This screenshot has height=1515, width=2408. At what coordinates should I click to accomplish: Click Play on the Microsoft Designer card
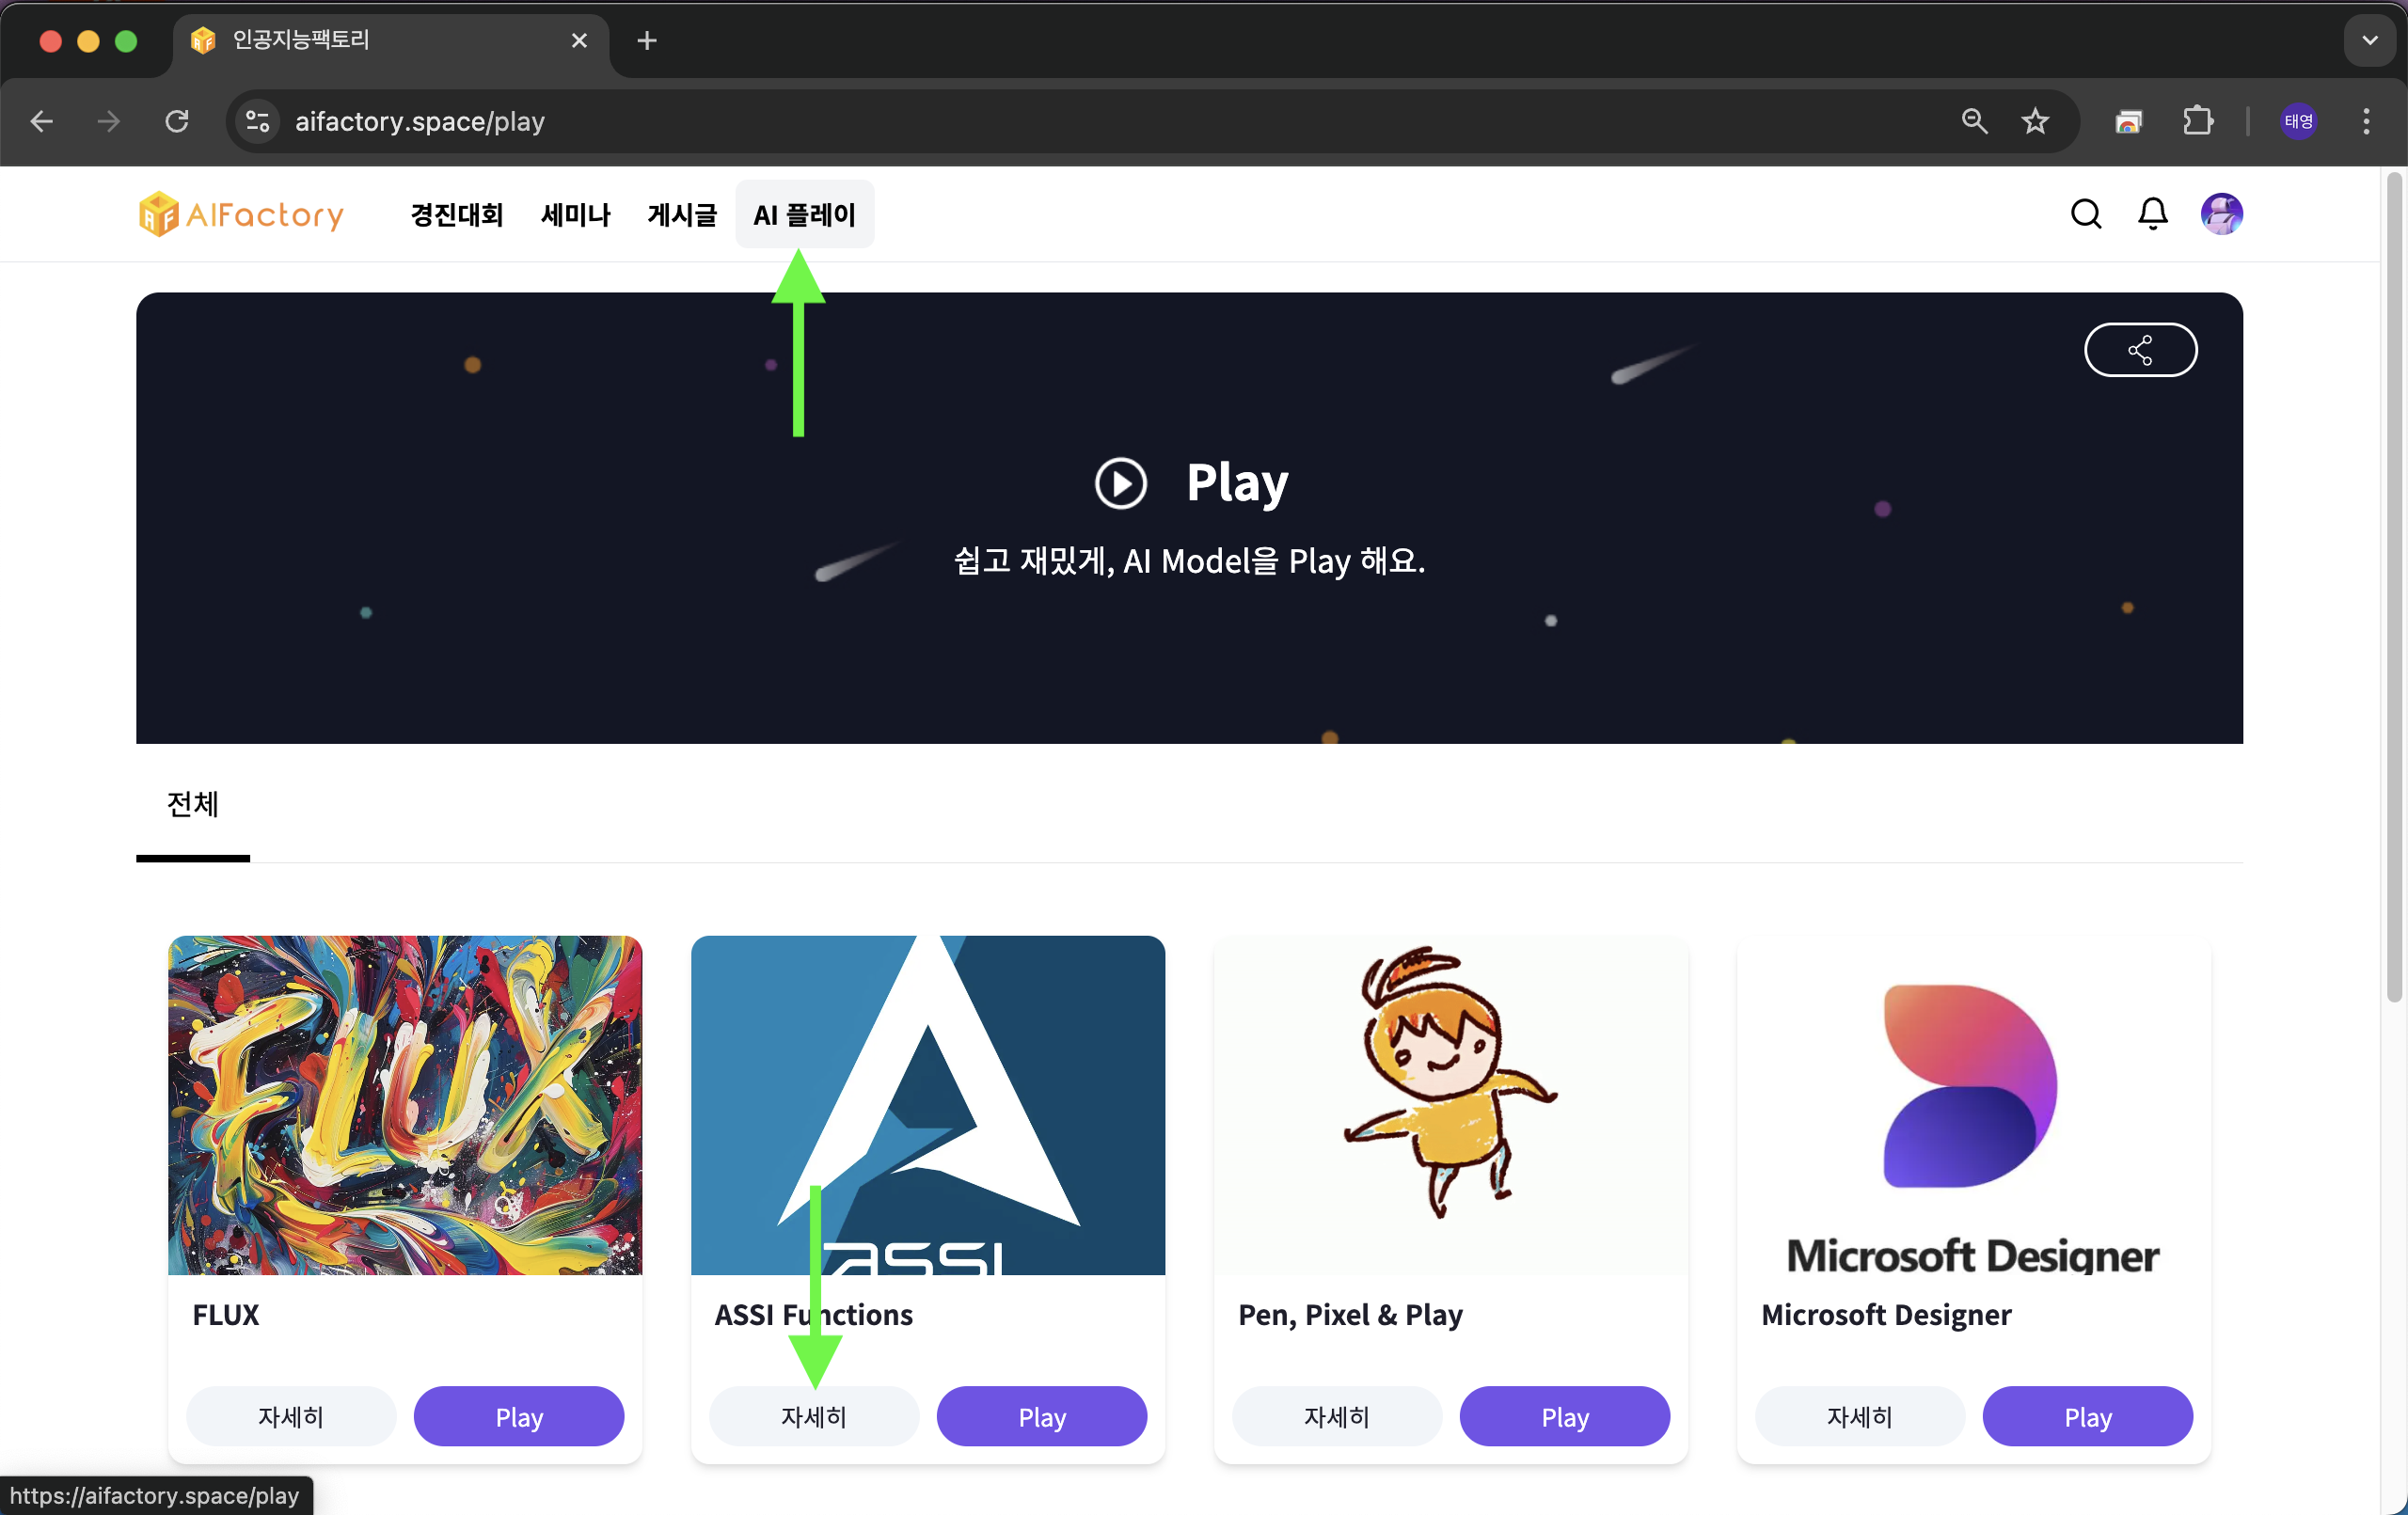(2088, 1417)
